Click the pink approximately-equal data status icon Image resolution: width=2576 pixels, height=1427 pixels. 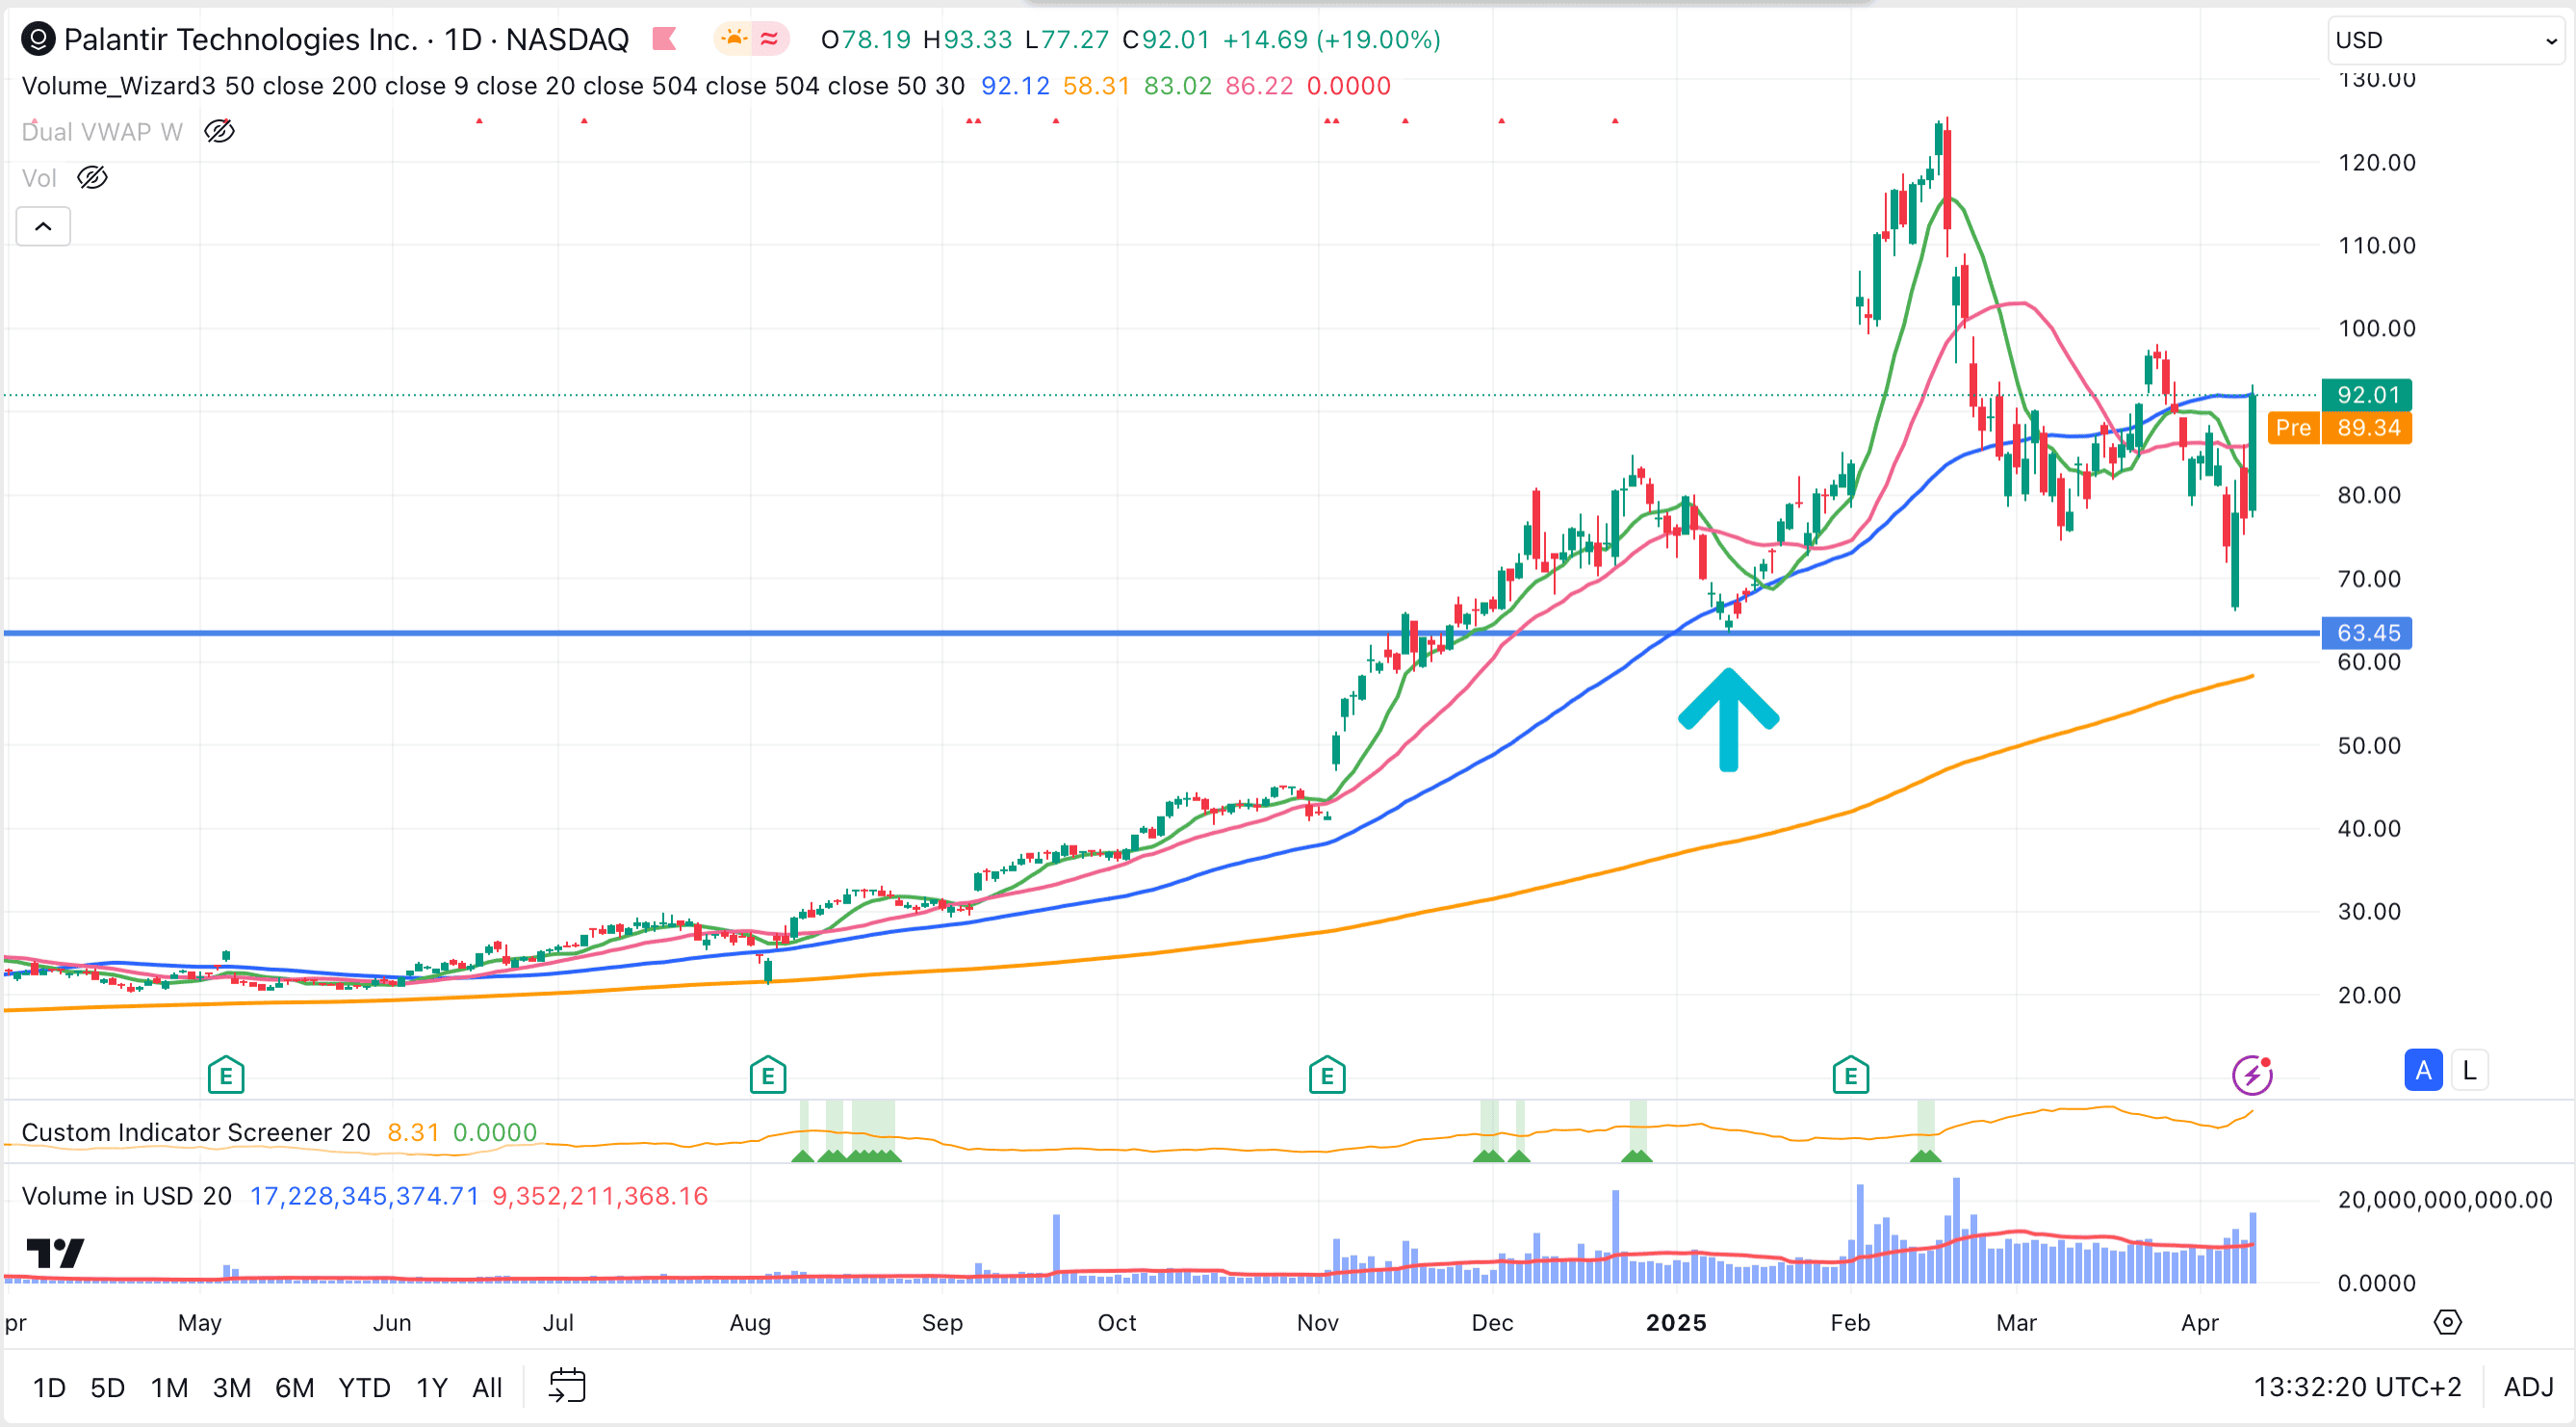[769, 39]
